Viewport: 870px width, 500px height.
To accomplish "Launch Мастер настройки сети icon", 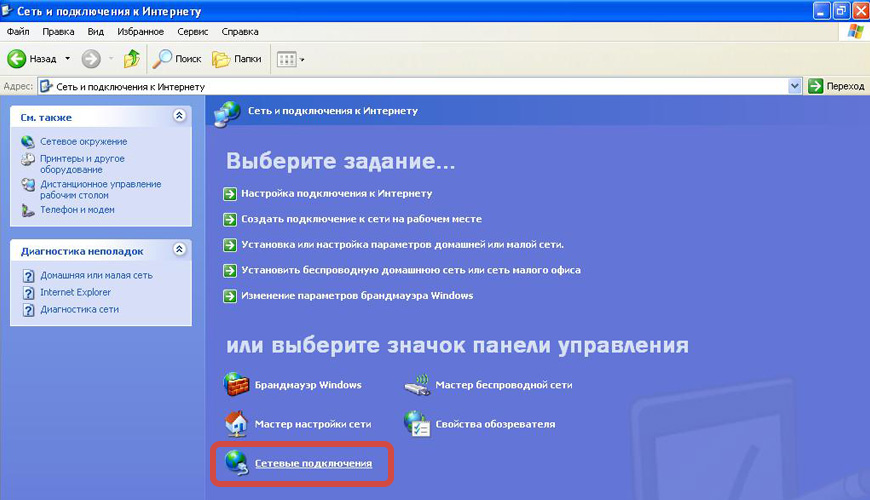I will (x=237, y=424).
